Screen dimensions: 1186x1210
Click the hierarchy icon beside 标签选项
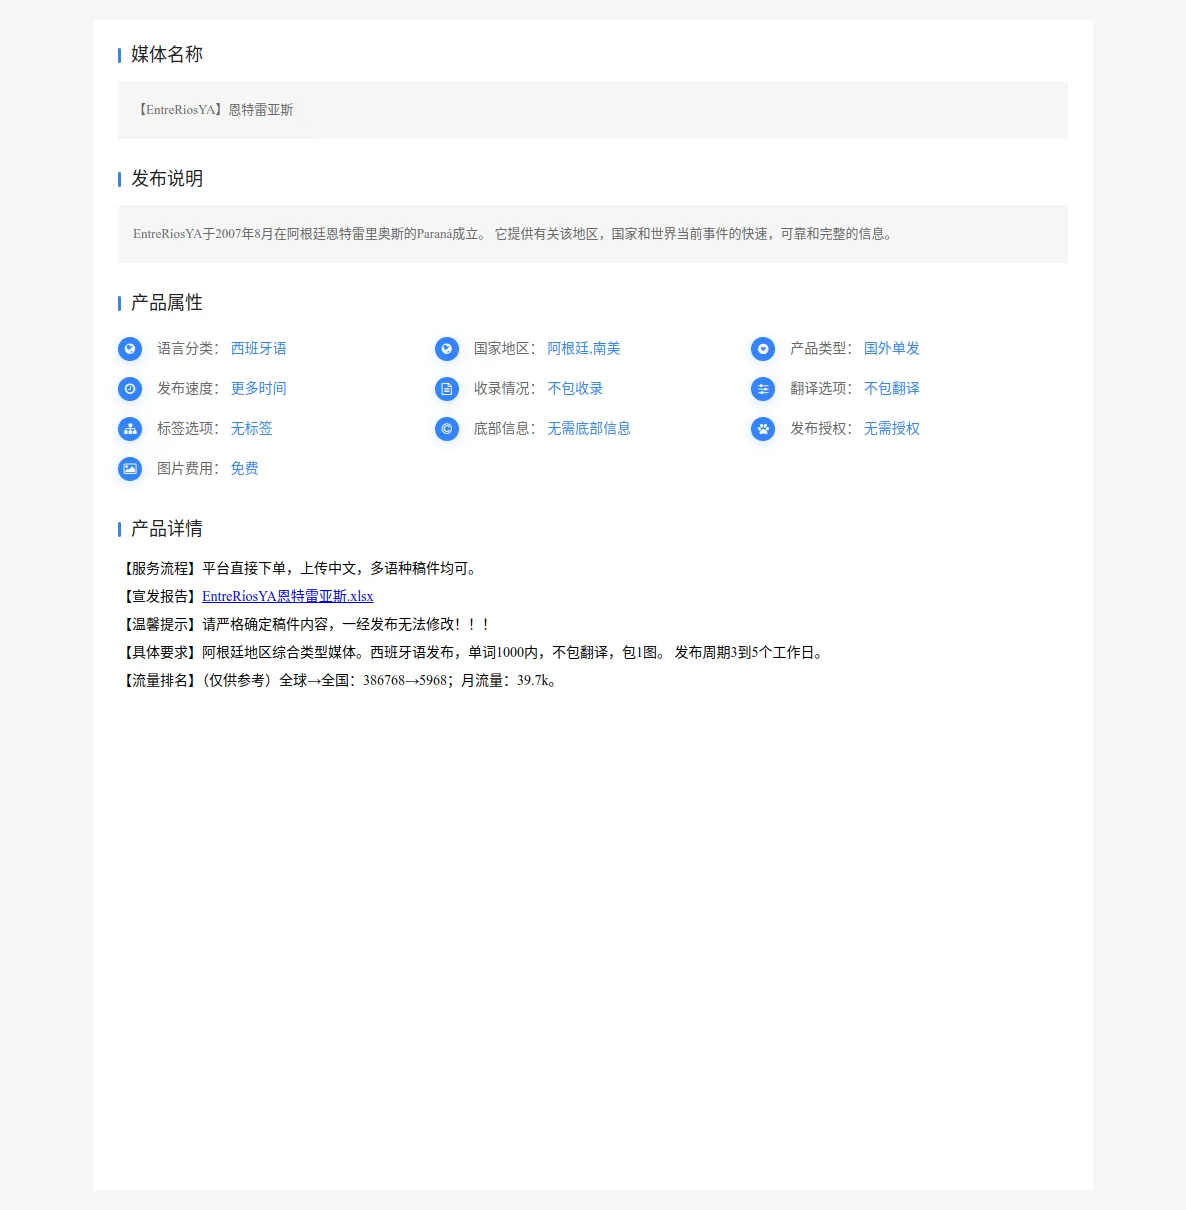(130, 429)
